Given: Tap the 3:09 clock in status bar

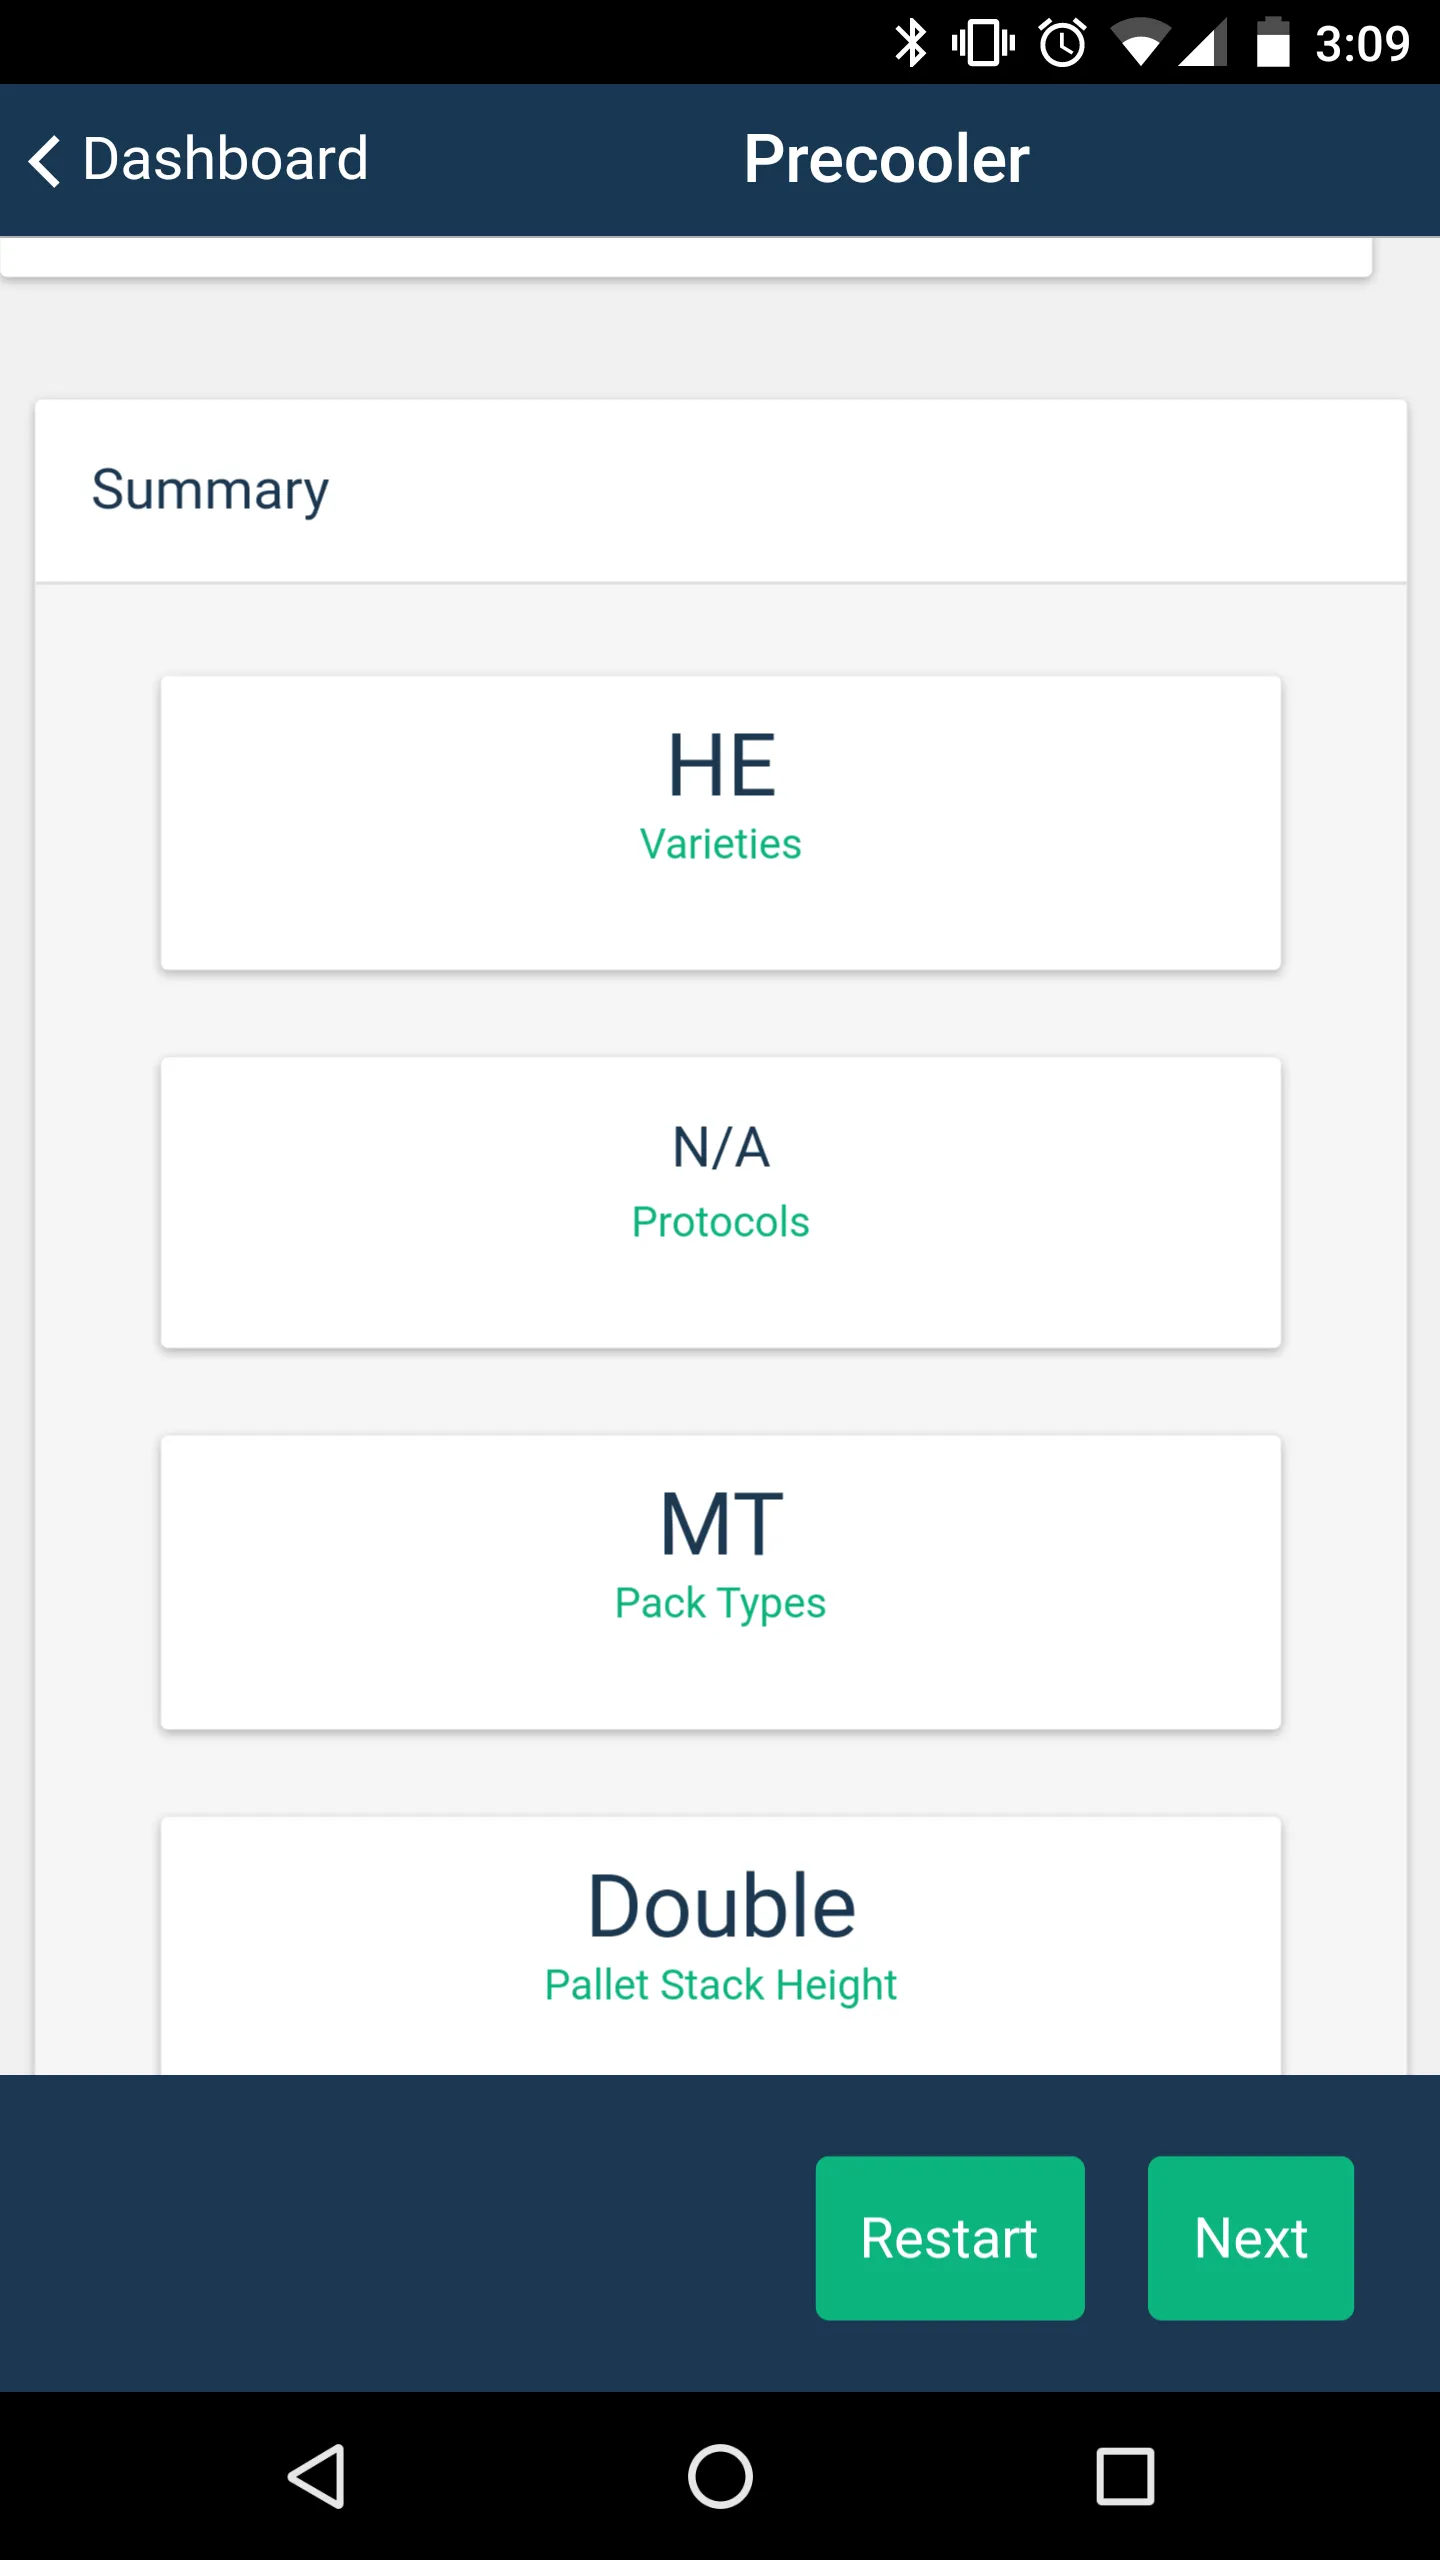Looking at the screenshot, I should [x=1362, y=44].
